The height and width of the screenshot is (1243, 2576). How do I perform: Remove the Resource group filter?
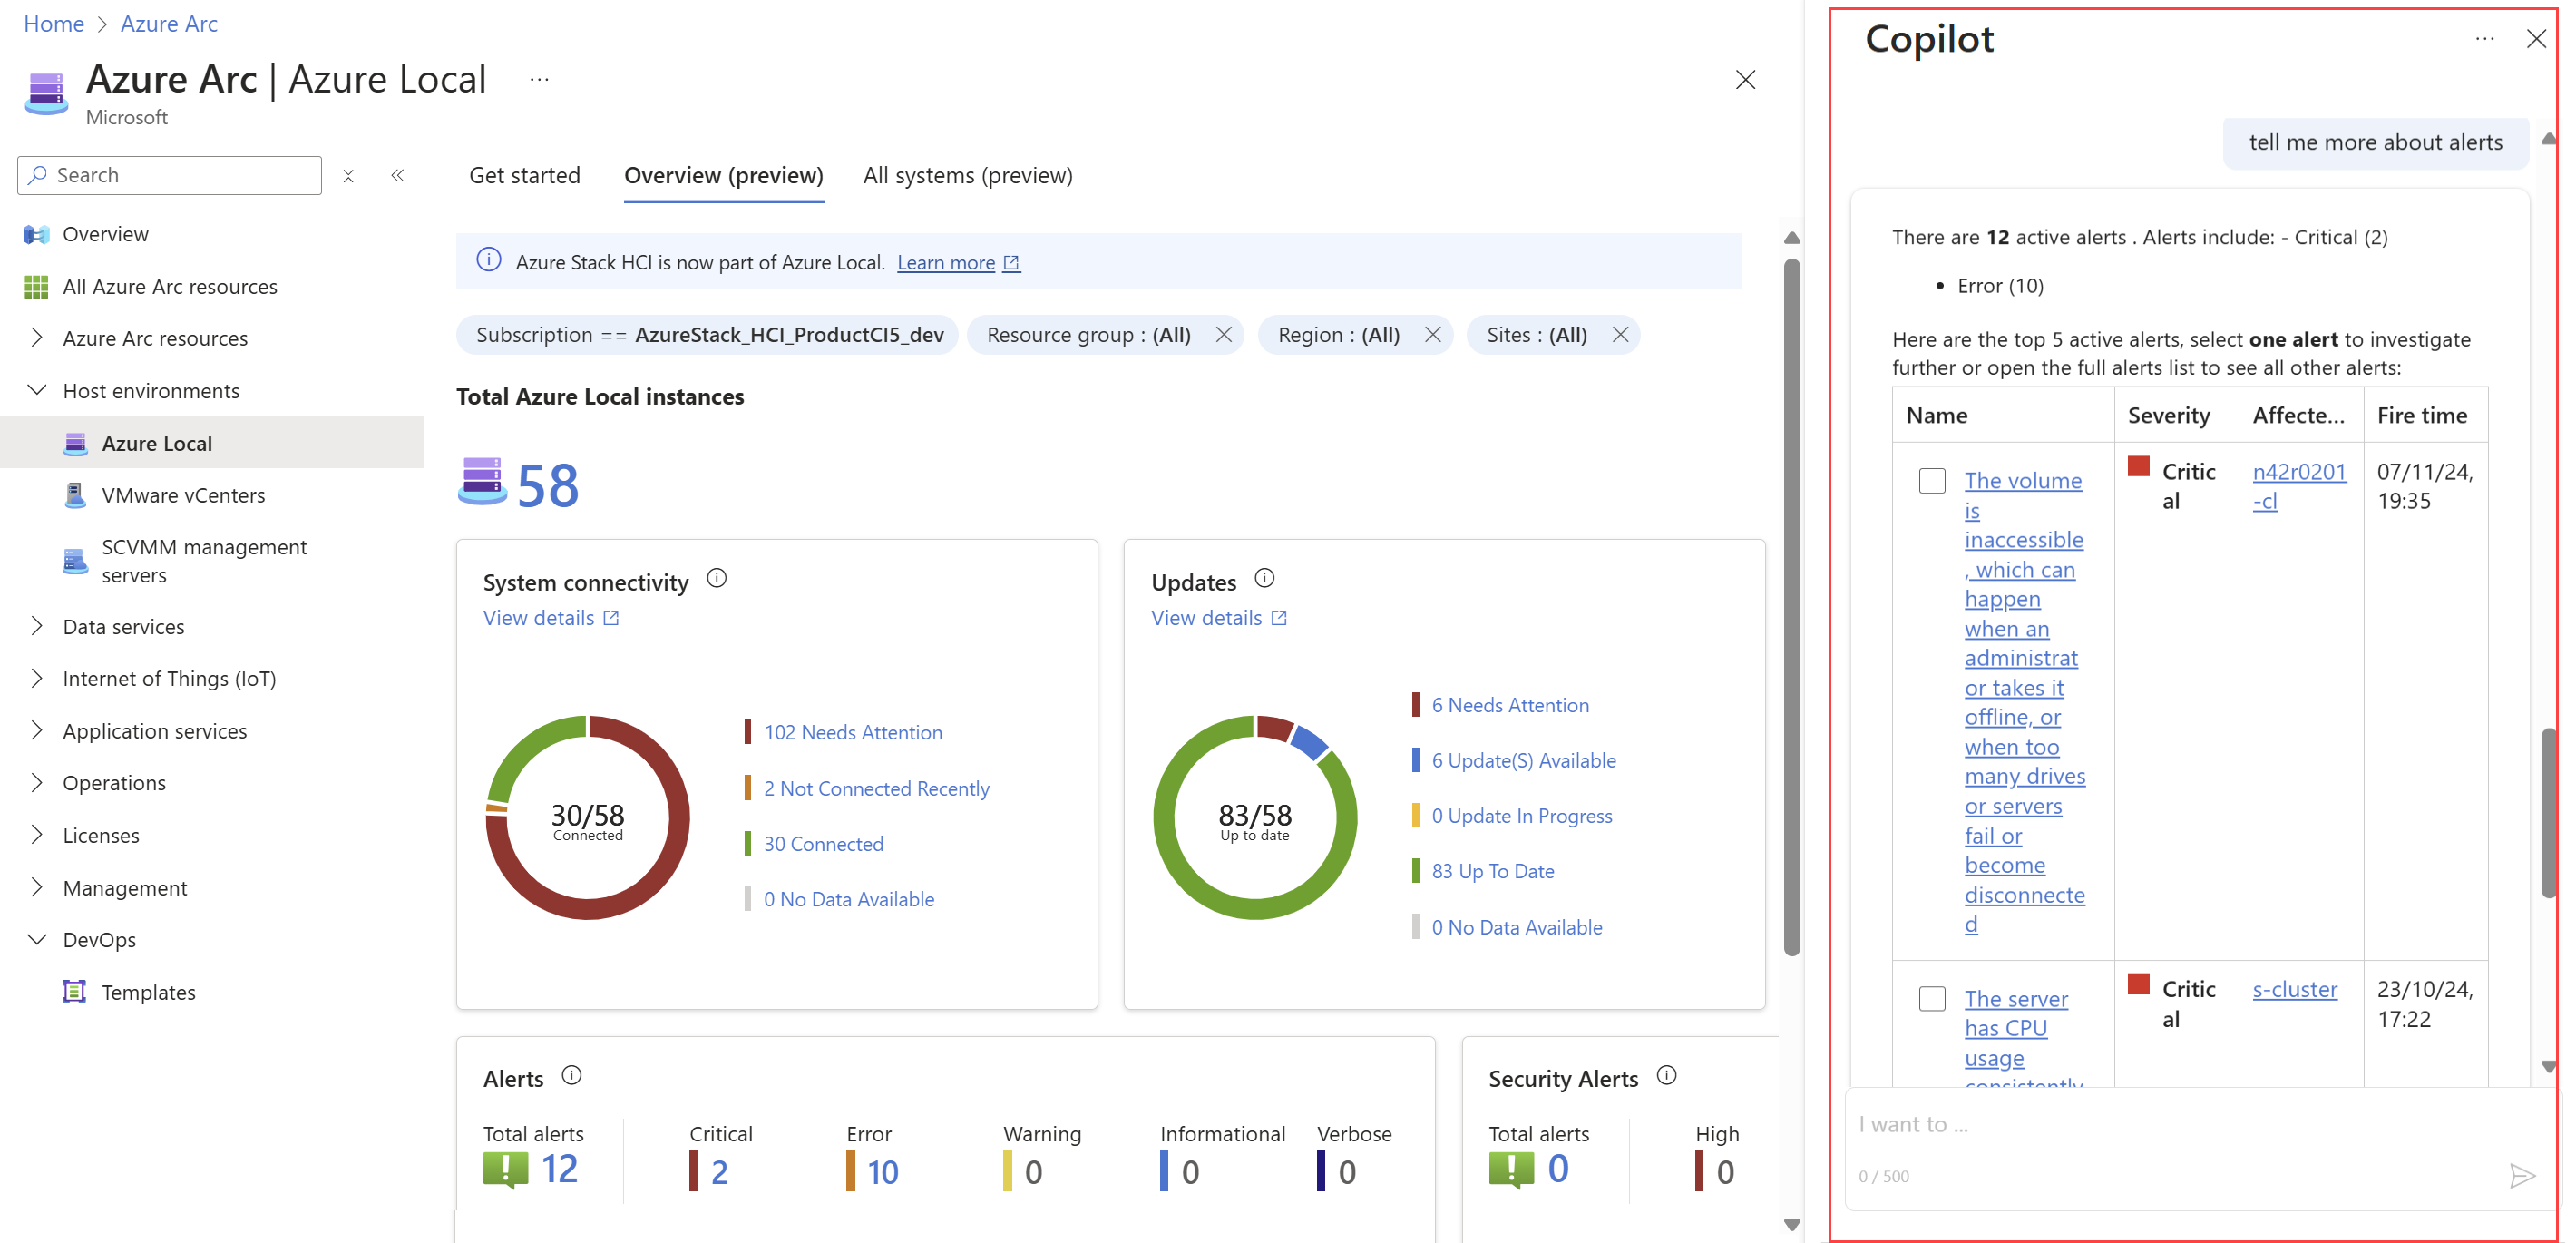click(x=1223, y=335)
